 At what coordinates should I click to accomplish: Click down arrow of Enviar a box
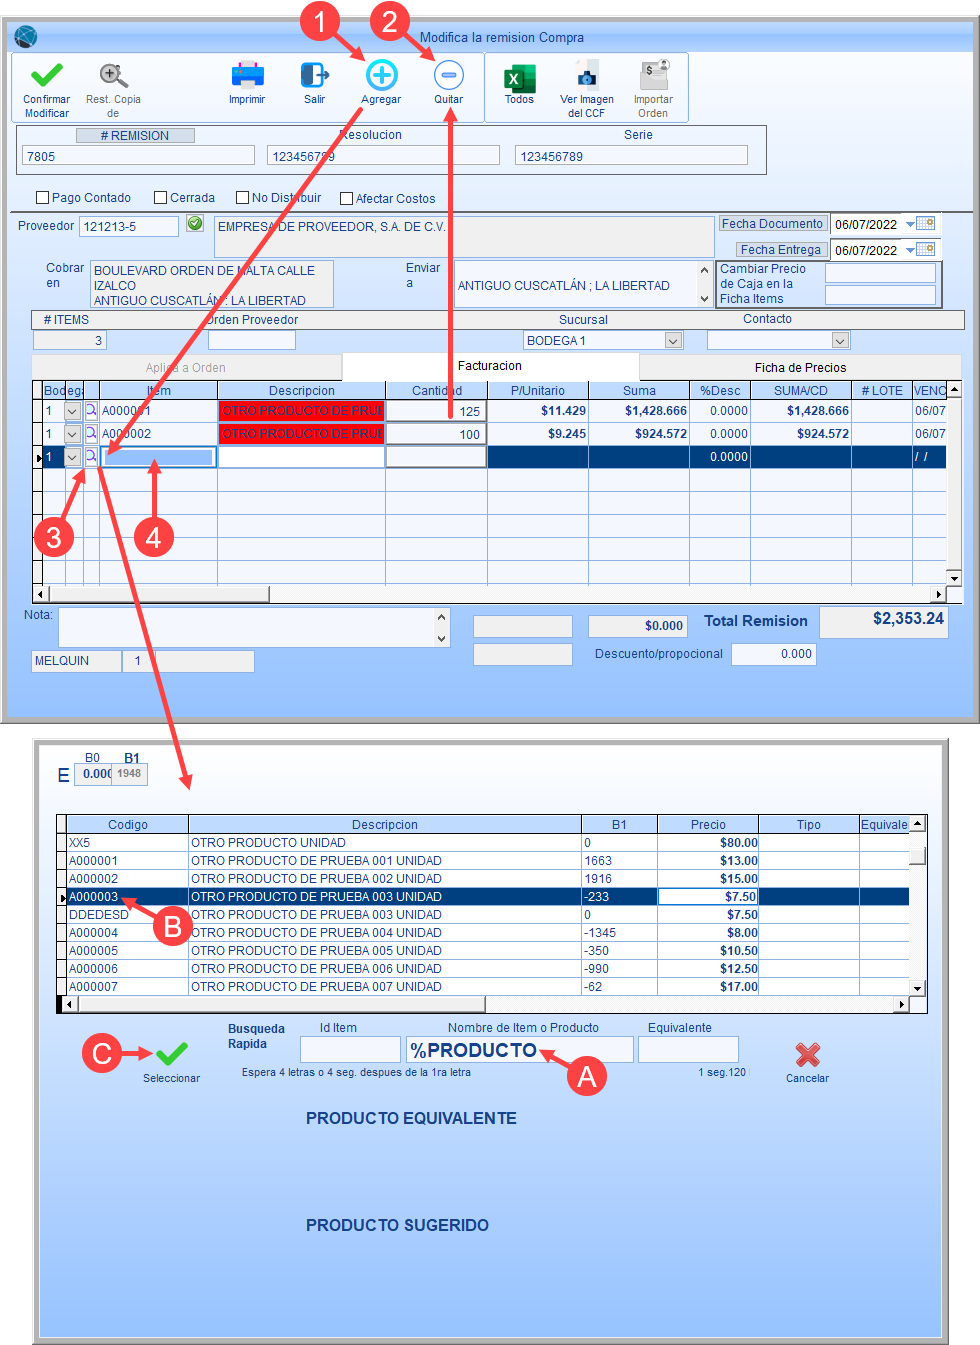click(704, 299)
